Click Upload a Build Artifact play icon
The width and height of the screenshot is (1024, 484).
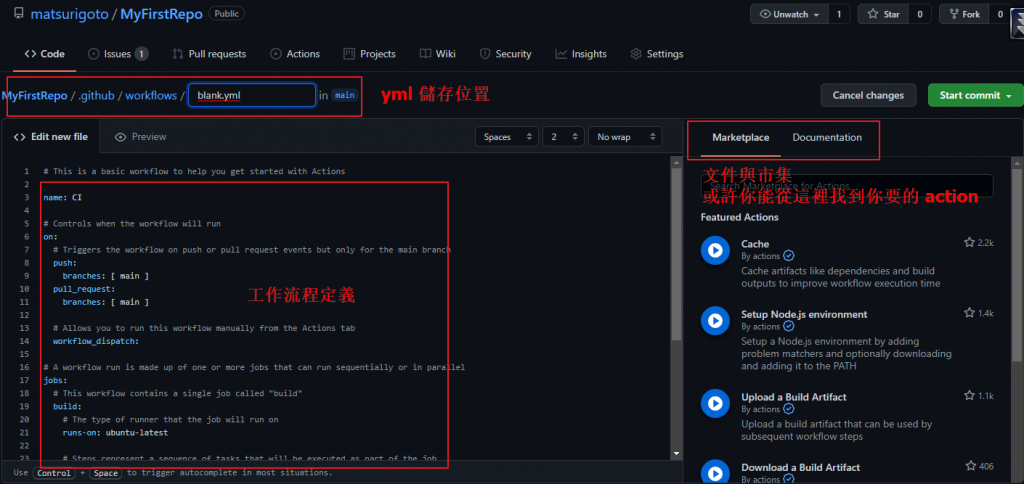click(715, 403)
